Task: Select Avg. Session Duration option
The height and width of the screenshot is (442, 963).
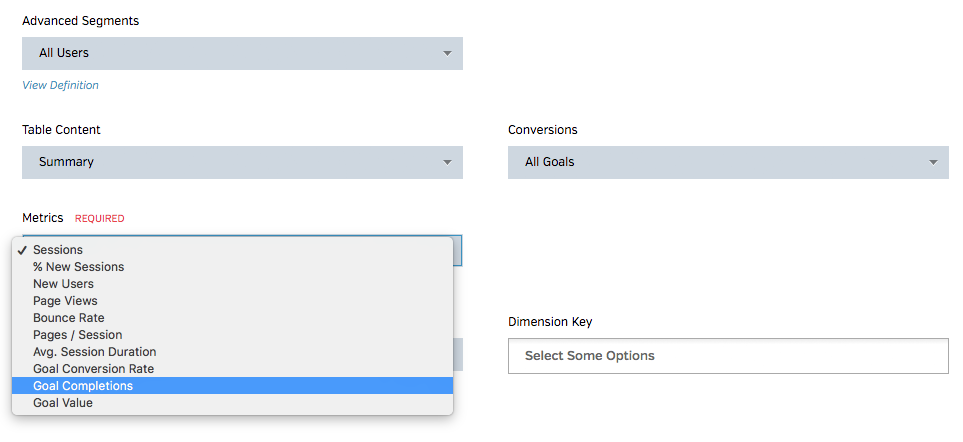Action: click(94, 352)
